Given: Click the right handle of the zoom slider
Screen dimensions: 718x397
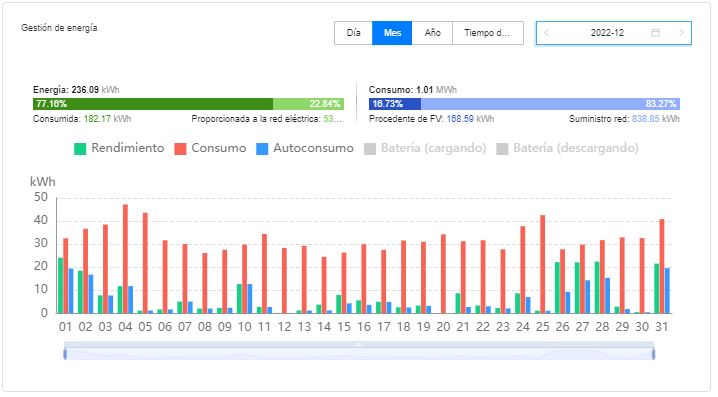Looking at the screenshot, I should pyautogui.click(x=653, y=353).
